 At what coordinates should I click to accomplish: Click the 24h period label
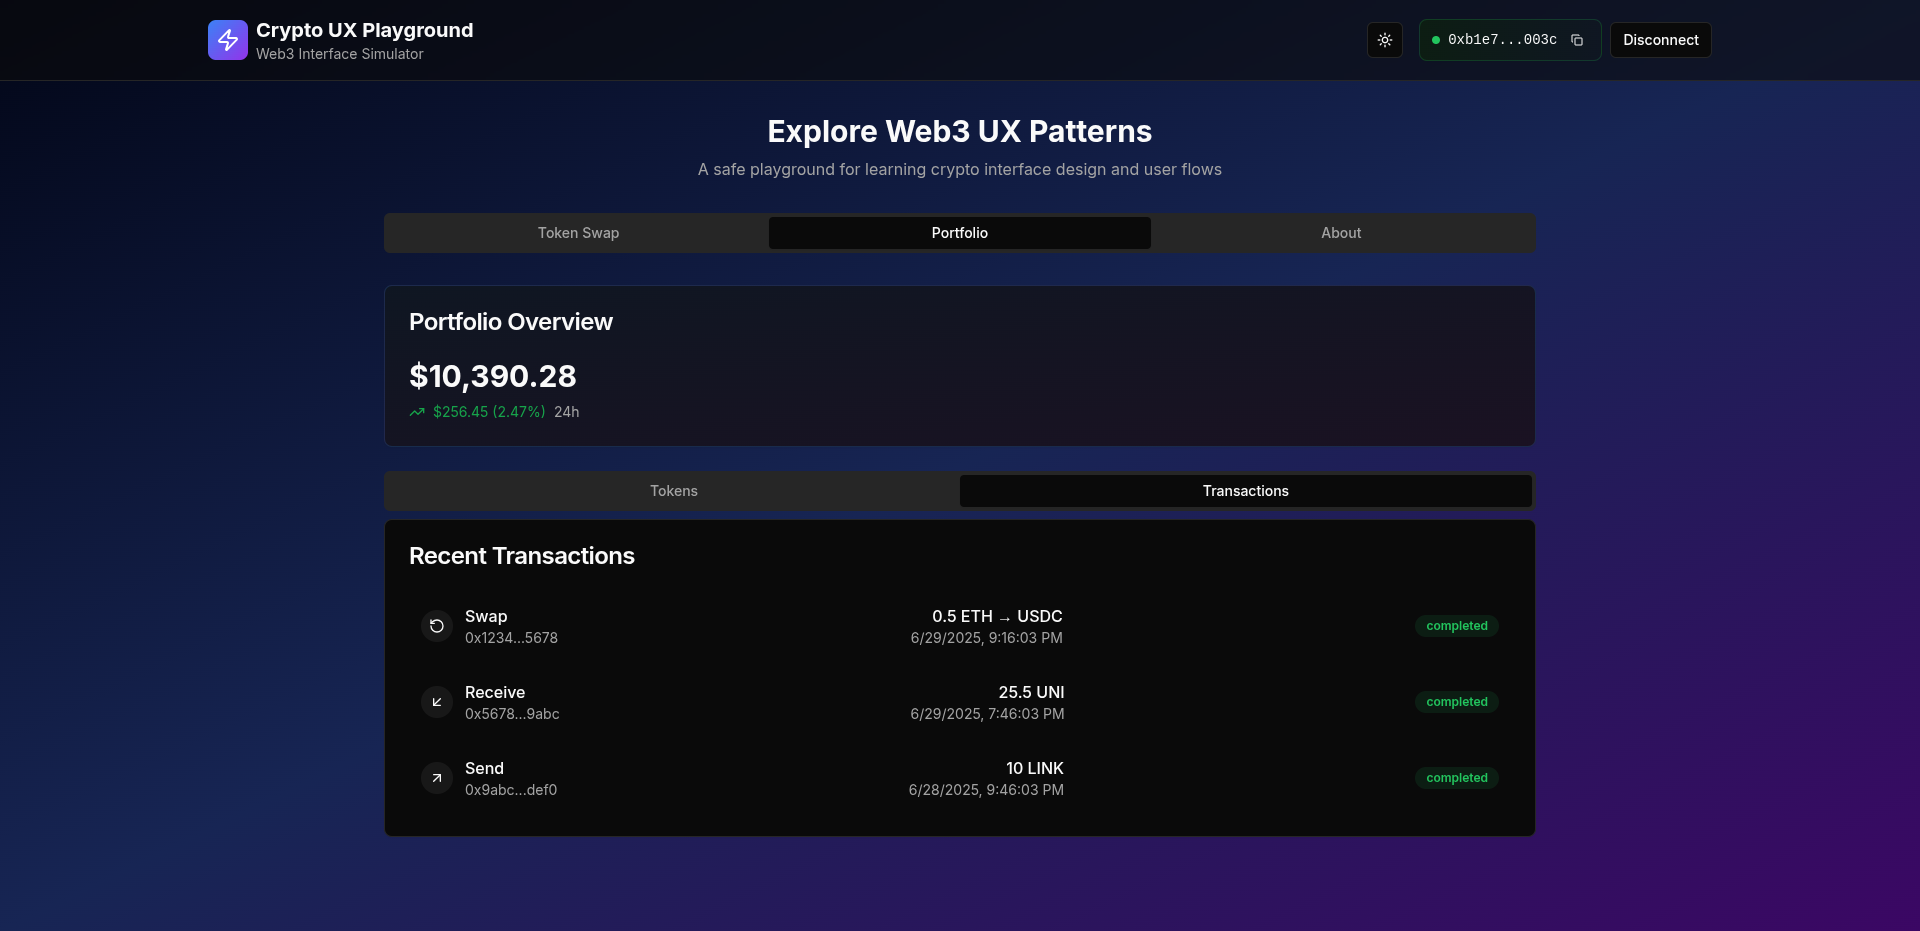(x=567, y=412)
